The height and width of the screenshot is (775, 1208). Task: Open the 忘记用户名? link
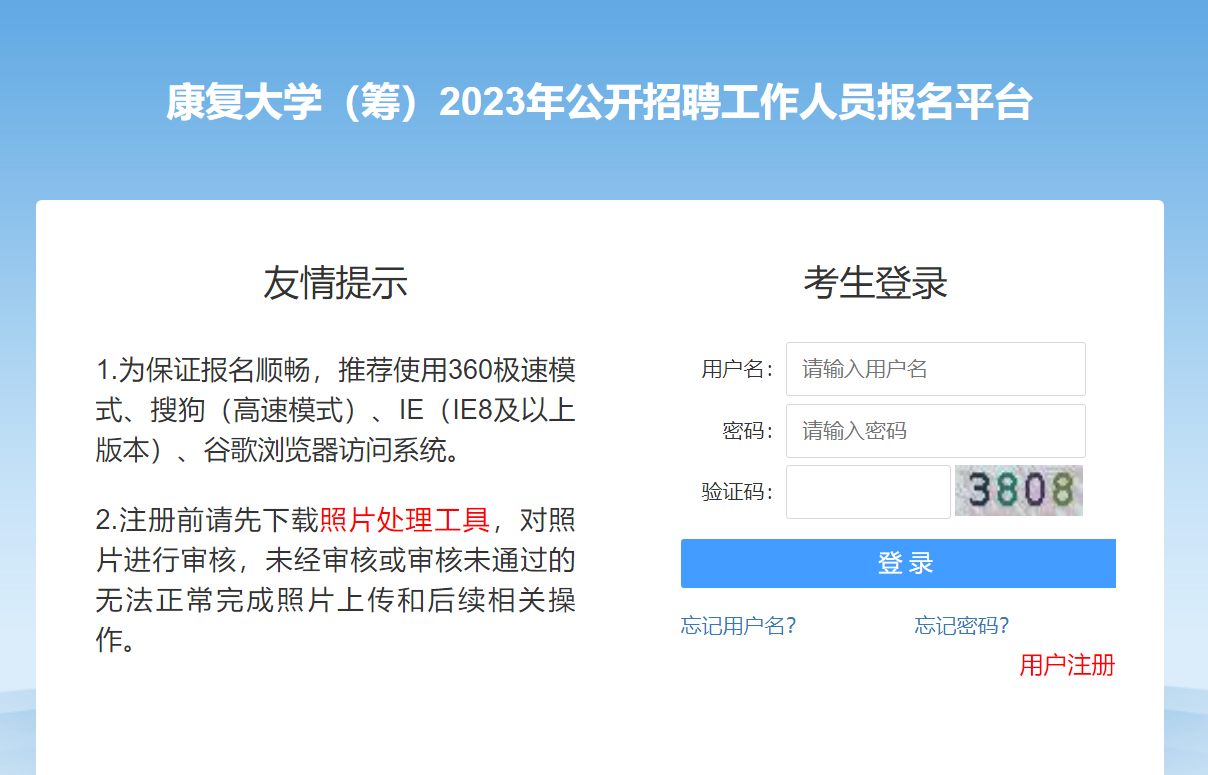tap(738, 626)
